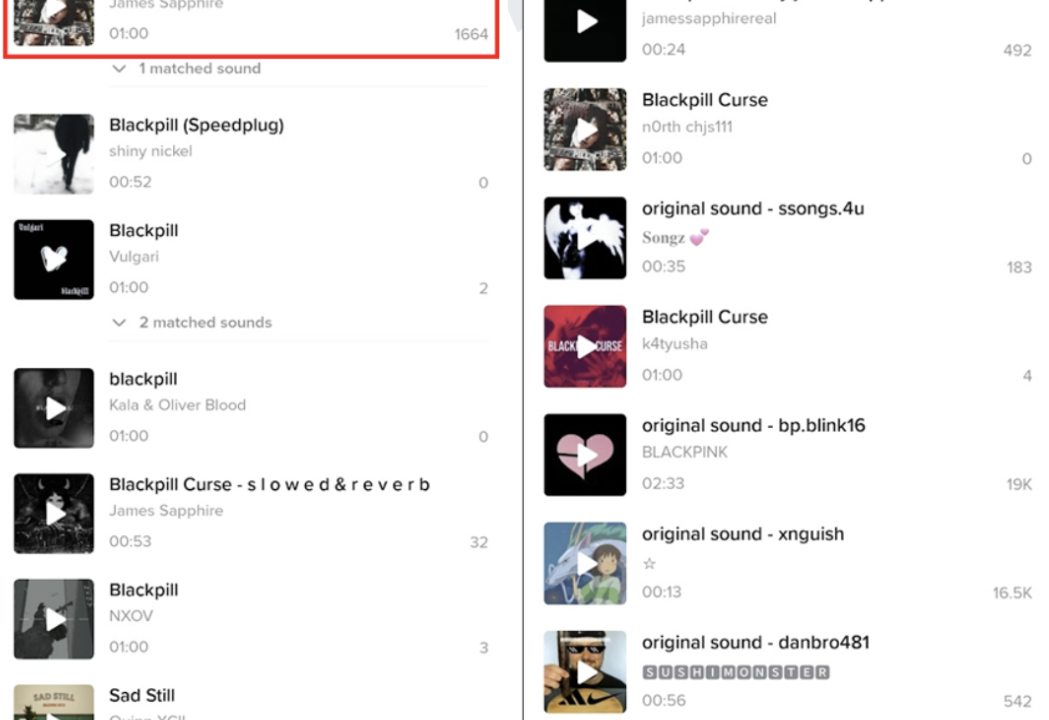Play Blackpill Curse slowed & reverb sound
Image resolution: width=1049 pixels, height=720 pixels.
pyautogui.click(x=54, y=514)
